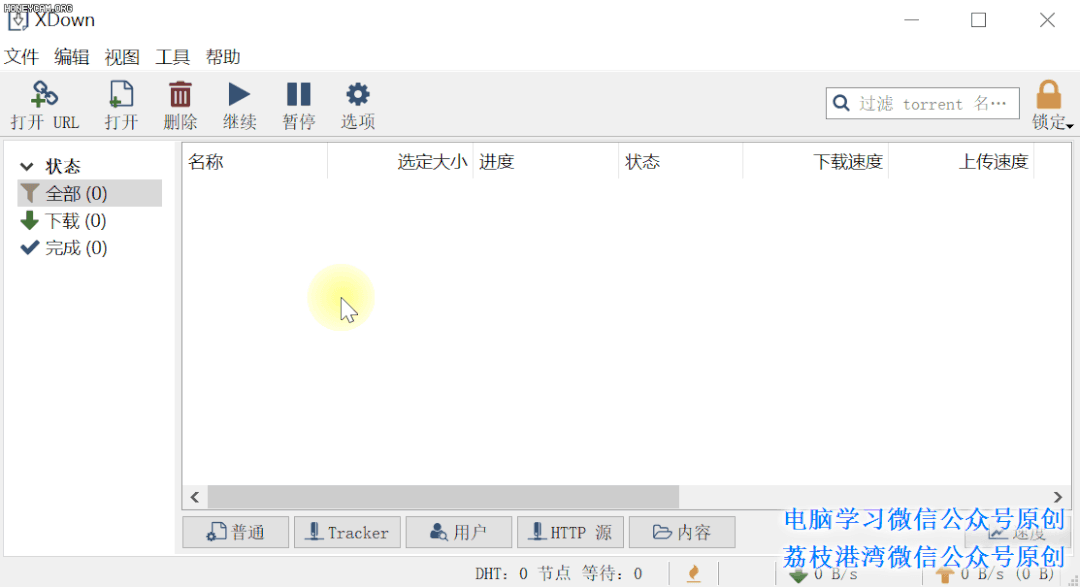
Task: Select the 下载 (0) filter
Action: [x=90, y=221]
